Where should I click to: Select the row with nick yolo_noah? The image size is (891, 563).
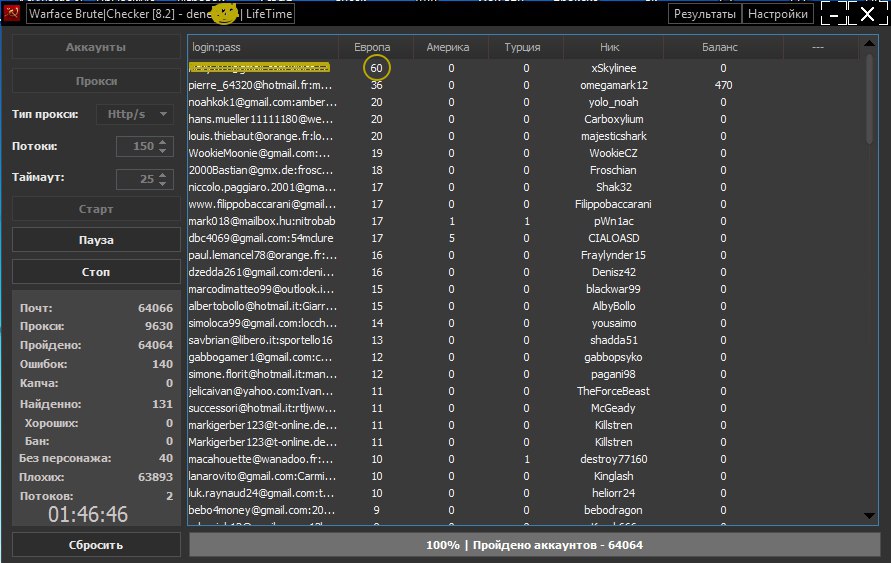523,102
